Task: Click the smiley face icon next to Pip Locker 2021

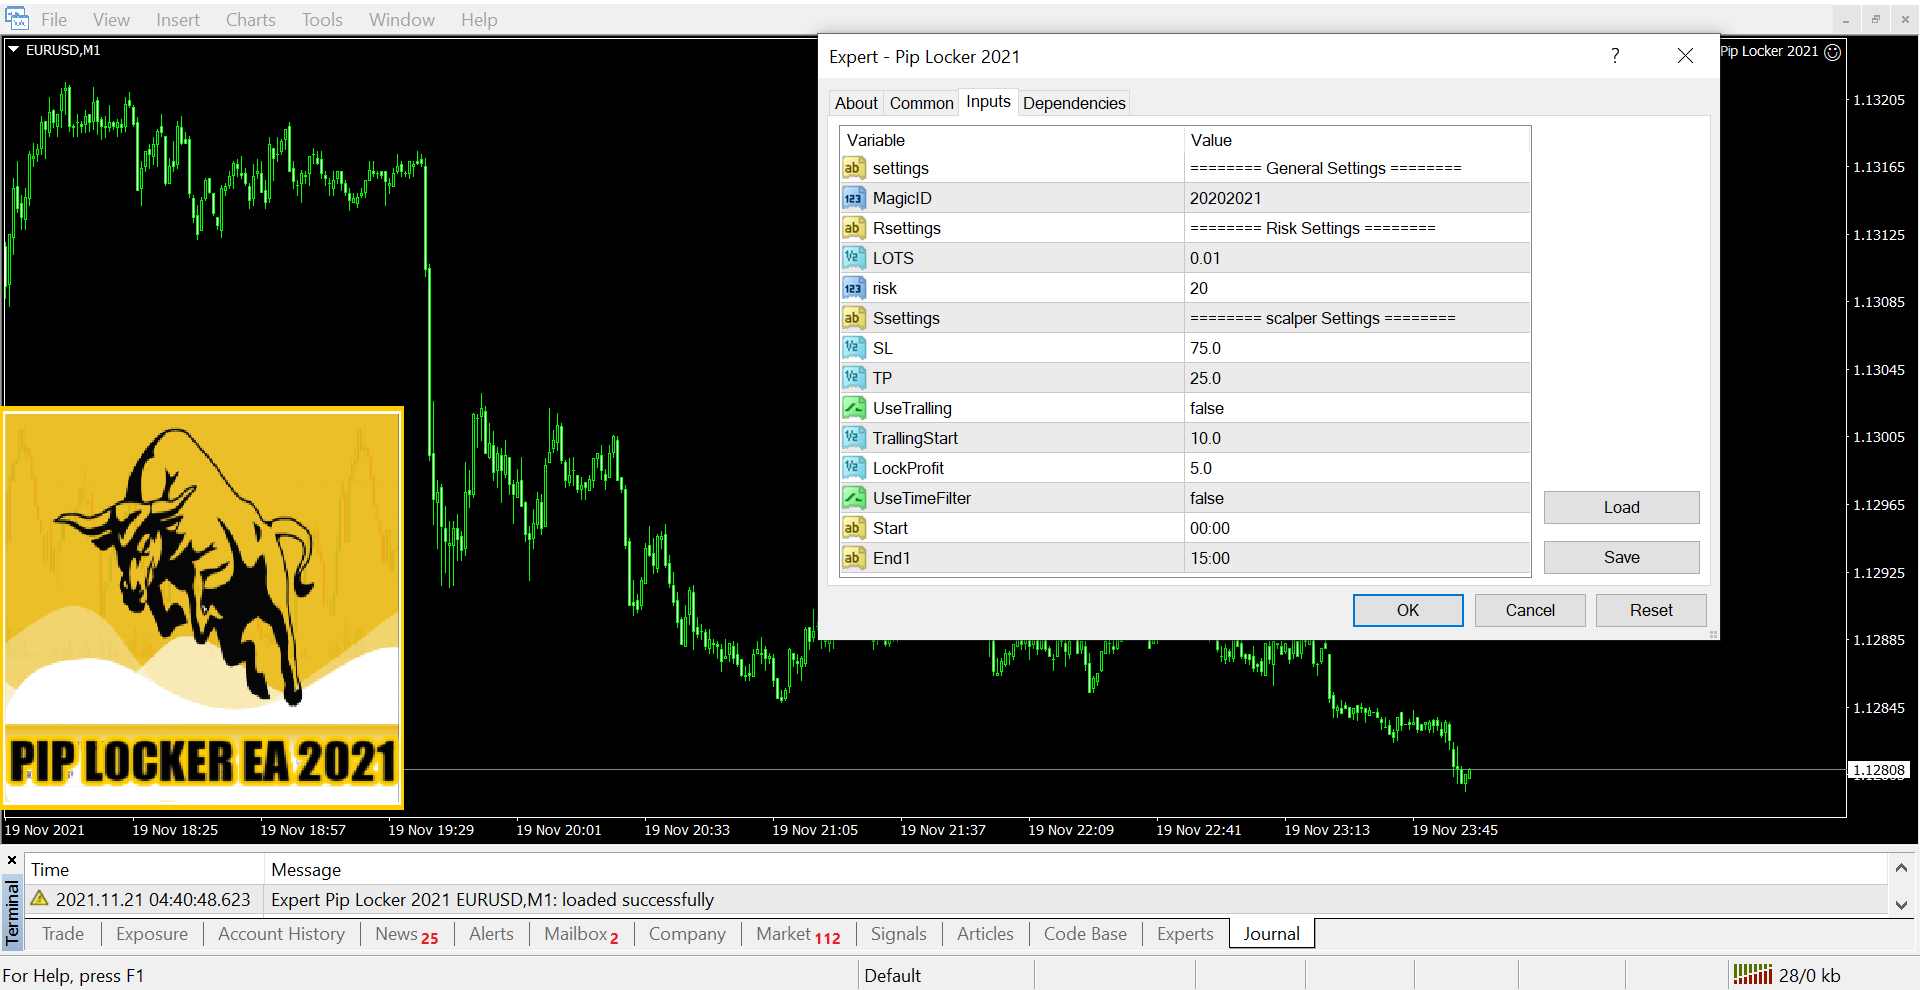Action: point(1833,52)
